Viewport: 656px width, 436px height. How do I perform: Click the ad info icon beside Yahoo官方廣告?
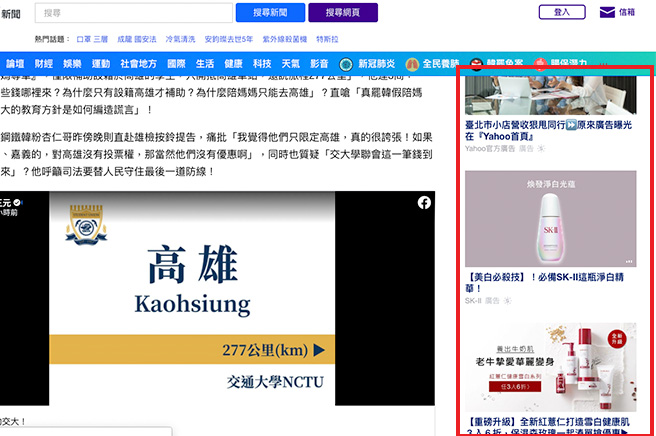[541, 148]
